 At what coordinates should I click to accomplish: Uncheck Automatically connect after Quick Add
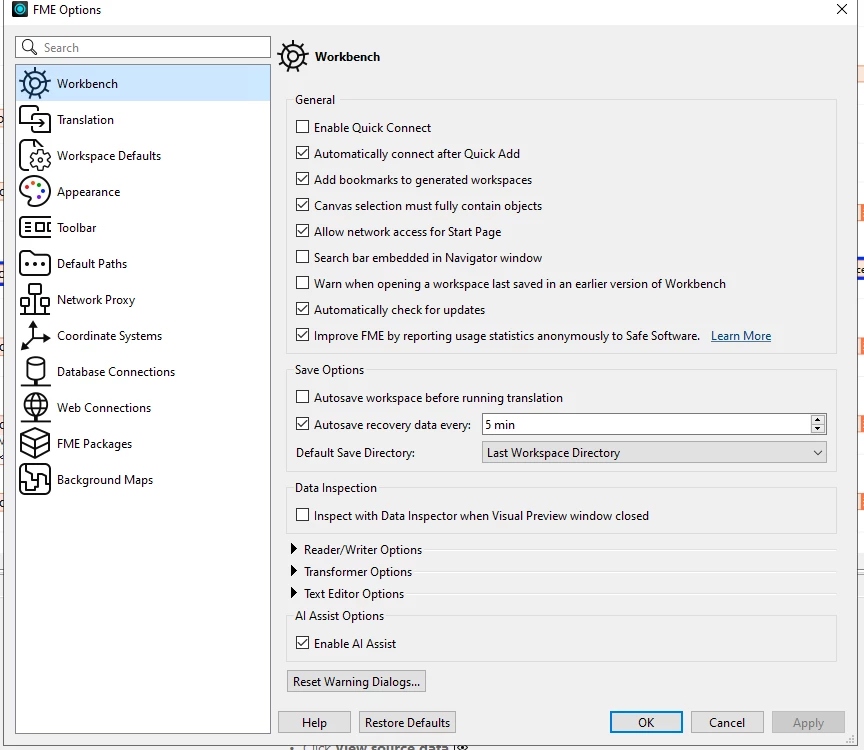tap(303, 153)
